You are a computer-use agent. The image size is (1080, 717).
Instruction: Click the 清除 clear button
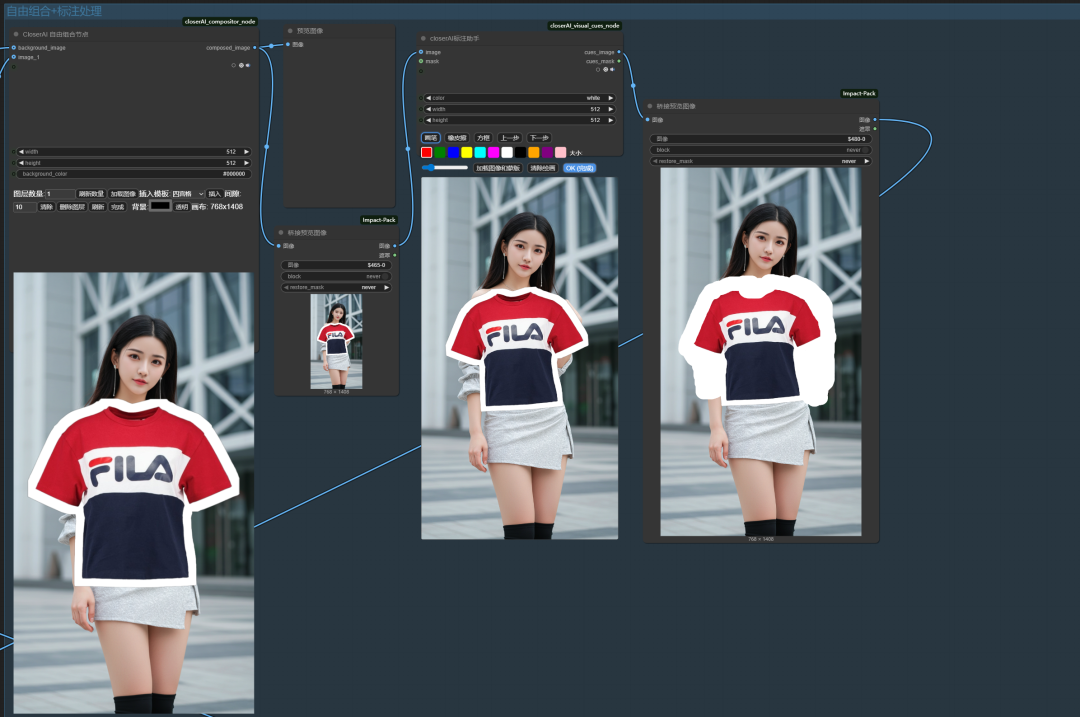click(x=46, y=207)
